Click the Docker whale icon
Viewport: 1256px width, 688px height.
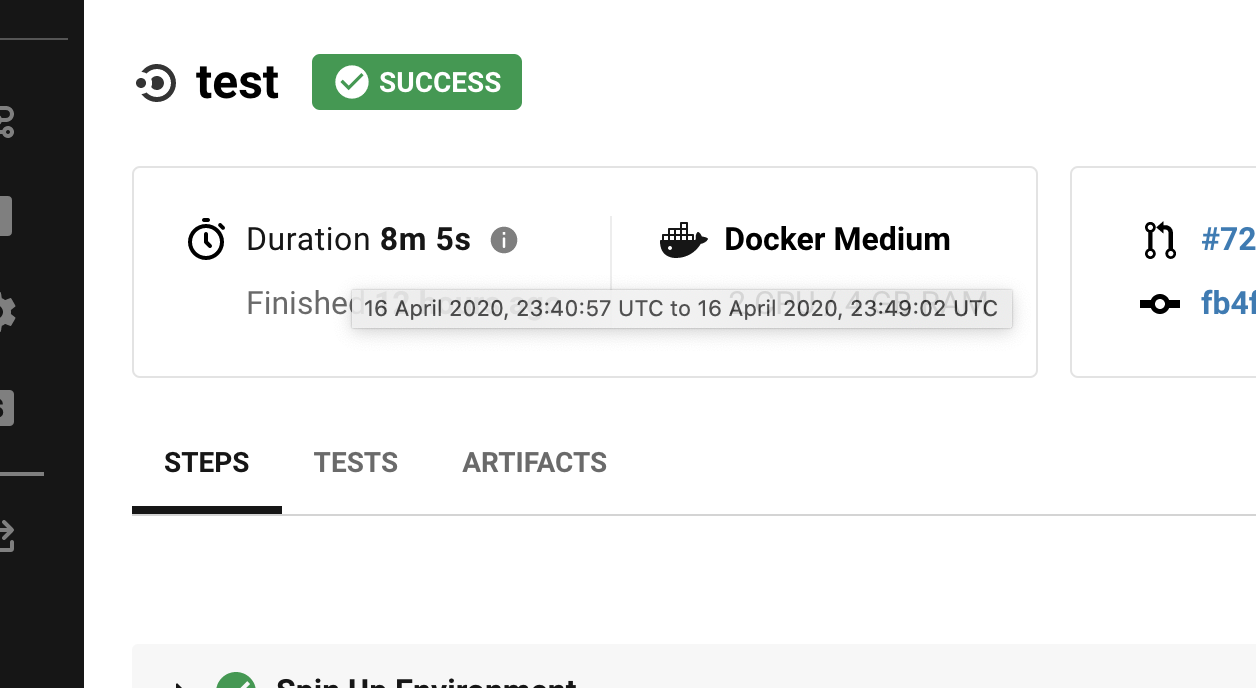tap(684, 240)
